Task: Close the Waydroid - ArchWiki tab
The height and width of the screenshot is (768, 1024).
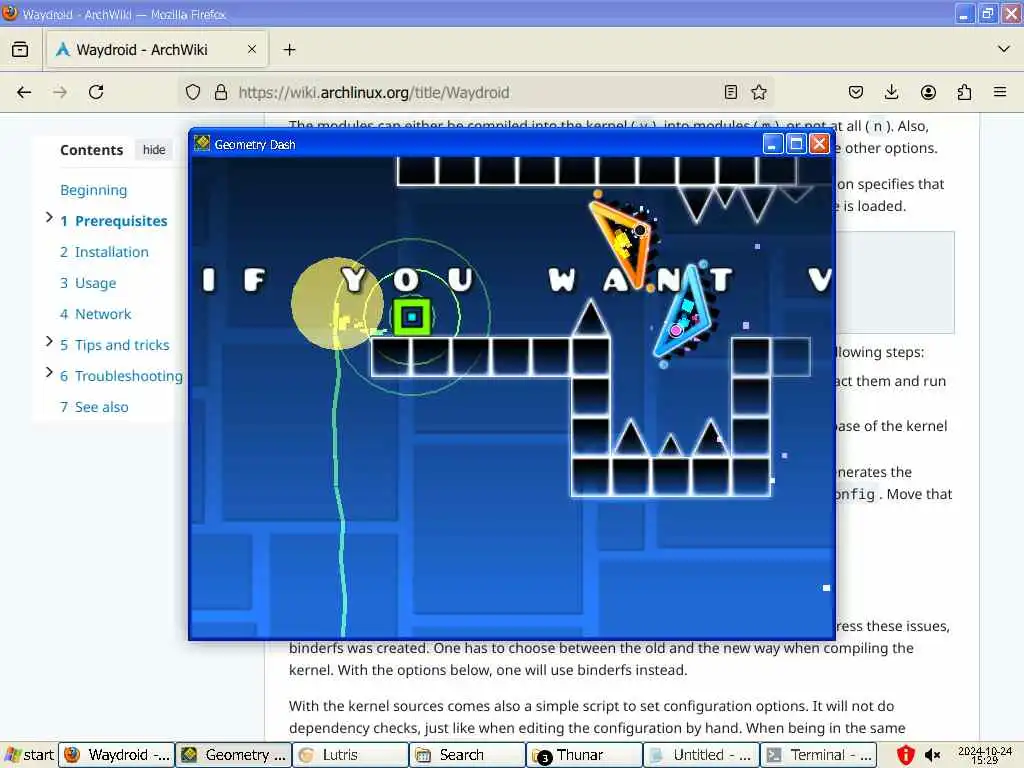Action: coord(252,49)
